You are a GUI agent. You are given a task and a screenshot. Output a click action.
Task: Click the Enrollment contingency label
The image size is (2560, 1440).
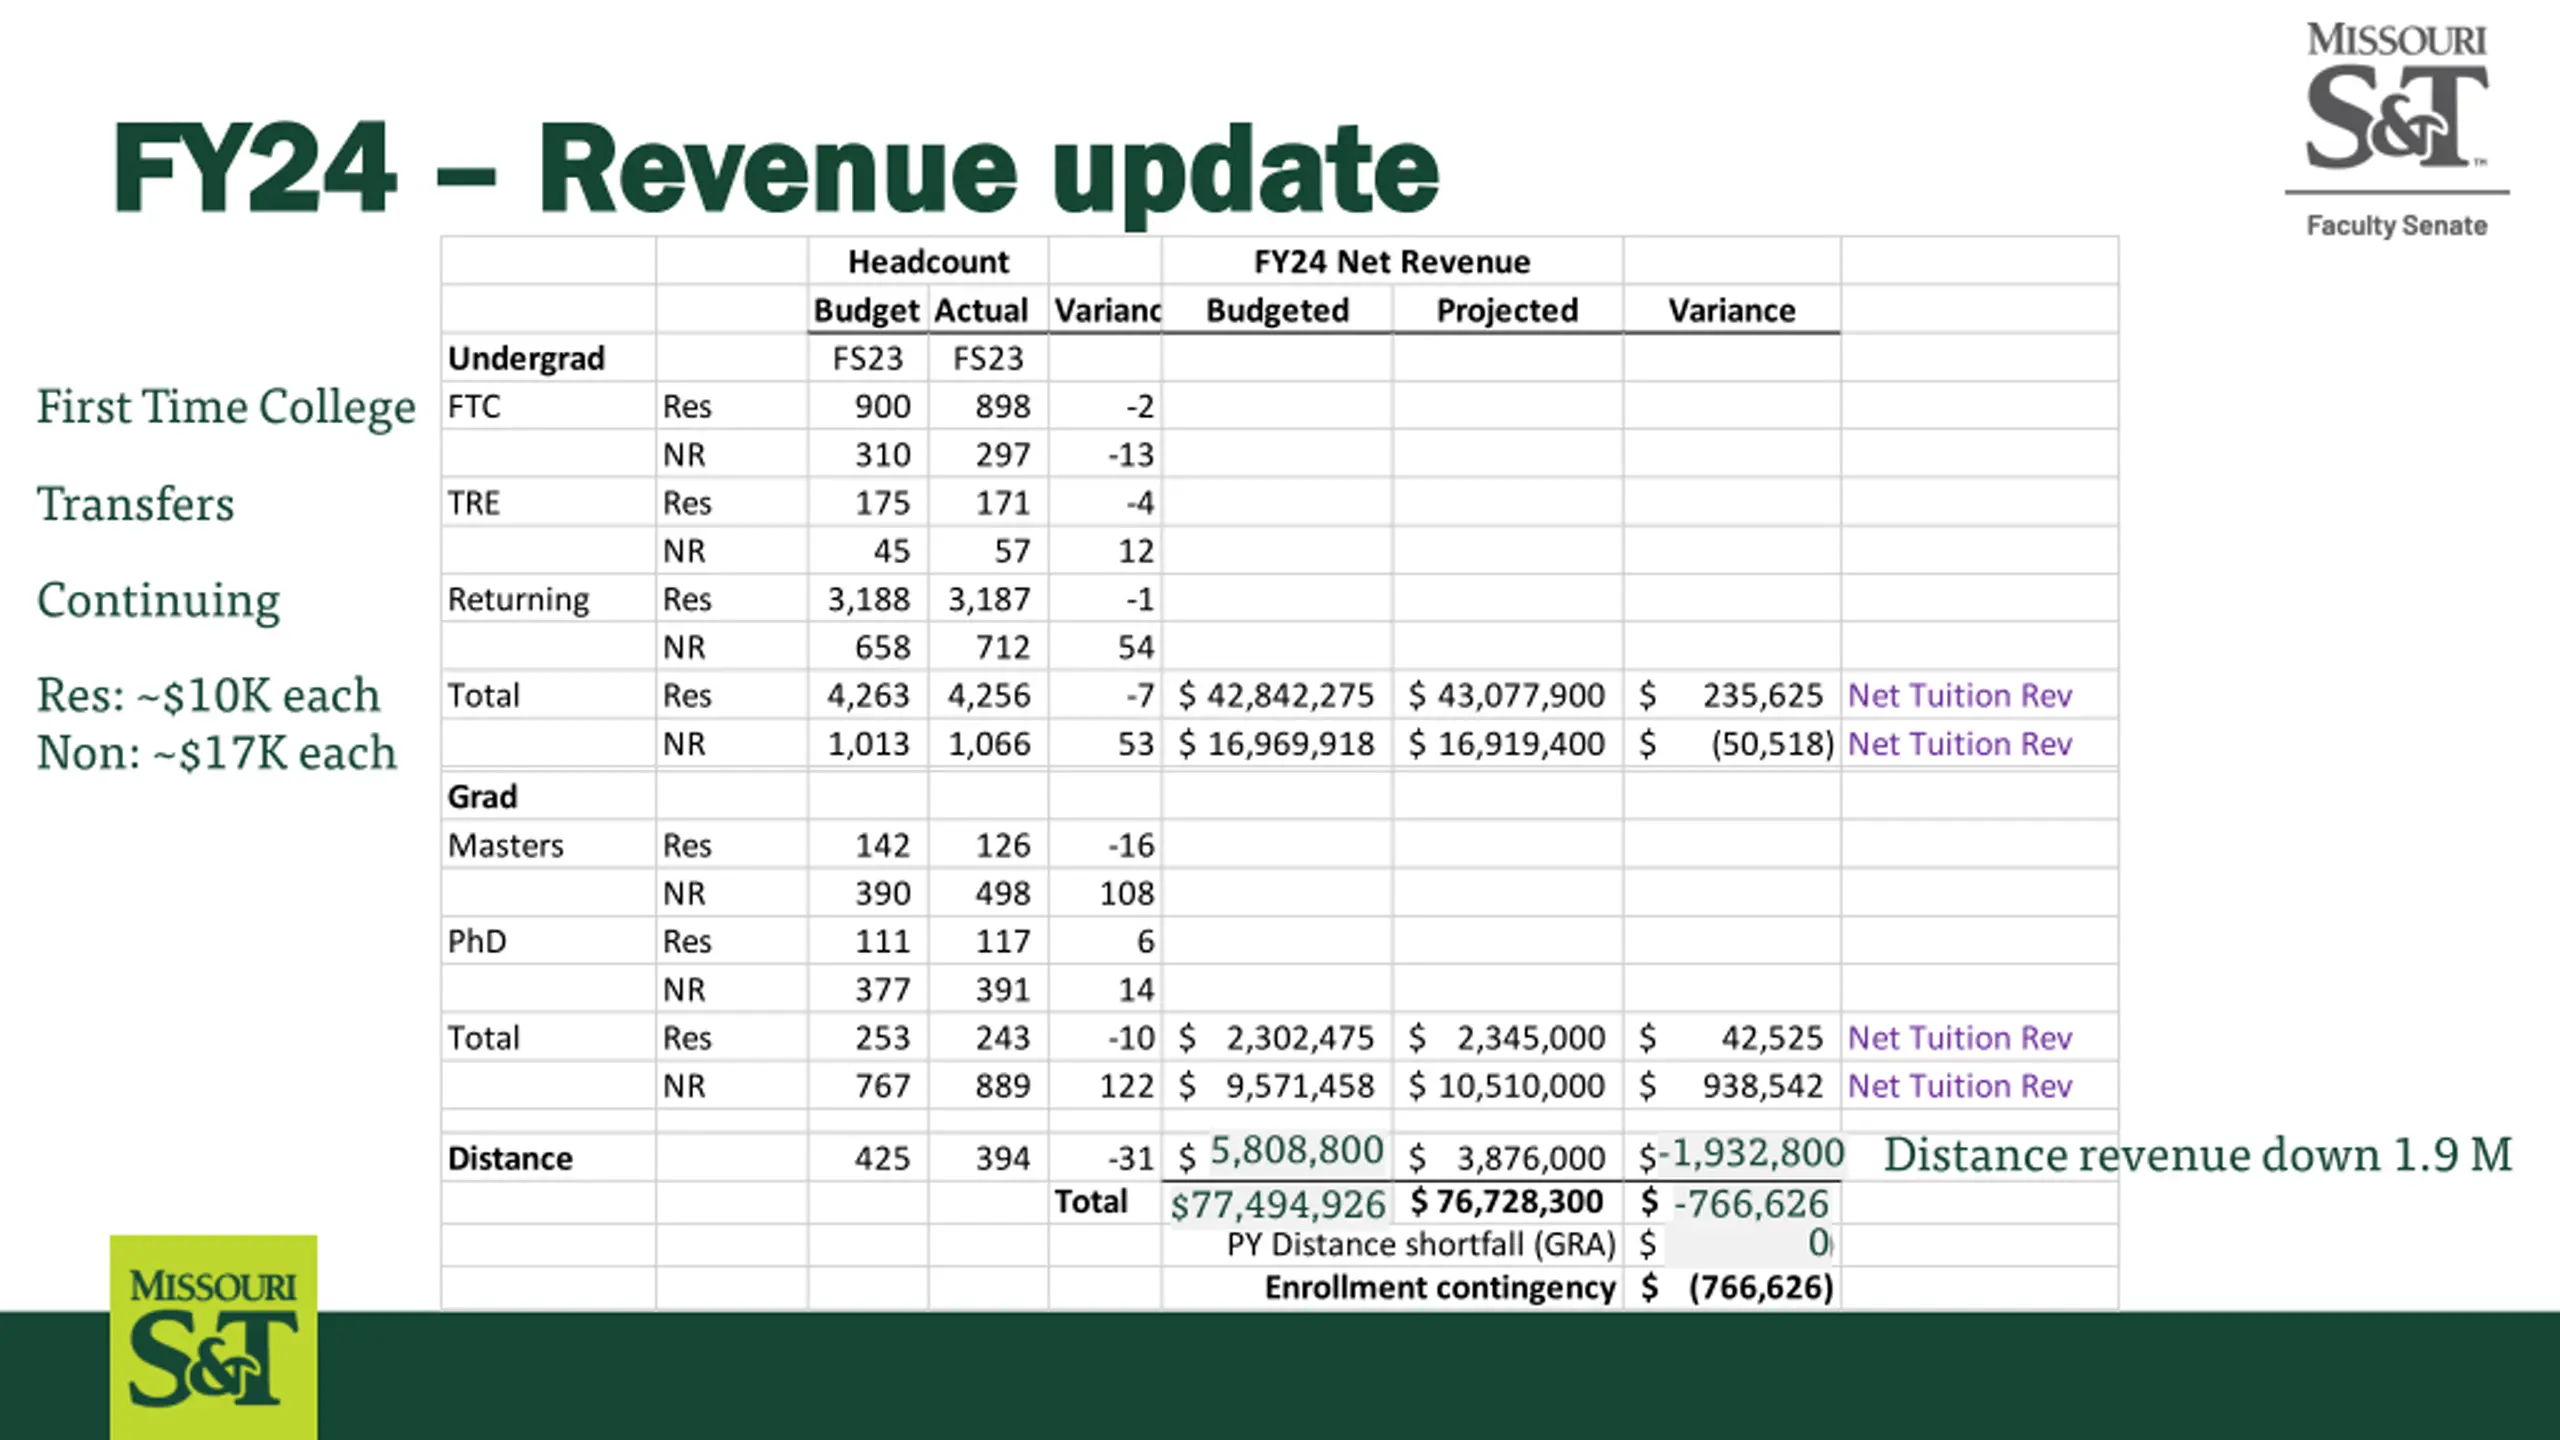1440,1287
